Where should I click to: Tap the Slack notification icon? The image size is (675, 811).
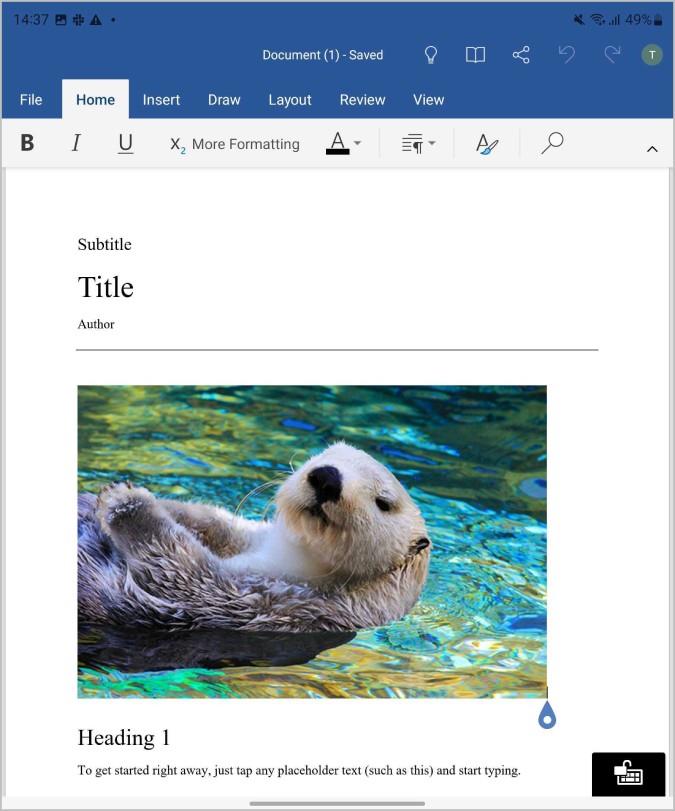[78, 20]
